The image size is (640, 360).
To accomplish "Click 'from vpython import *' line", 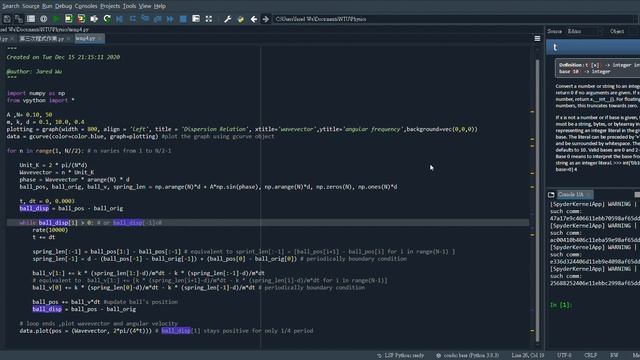I will coord(40,100).
